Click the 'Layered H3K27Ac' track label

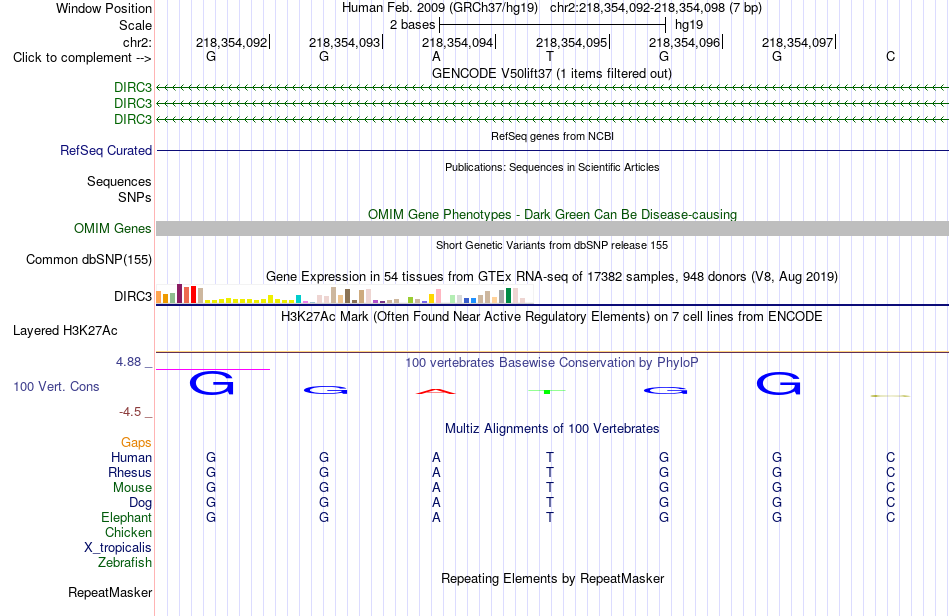click(65, 331)
